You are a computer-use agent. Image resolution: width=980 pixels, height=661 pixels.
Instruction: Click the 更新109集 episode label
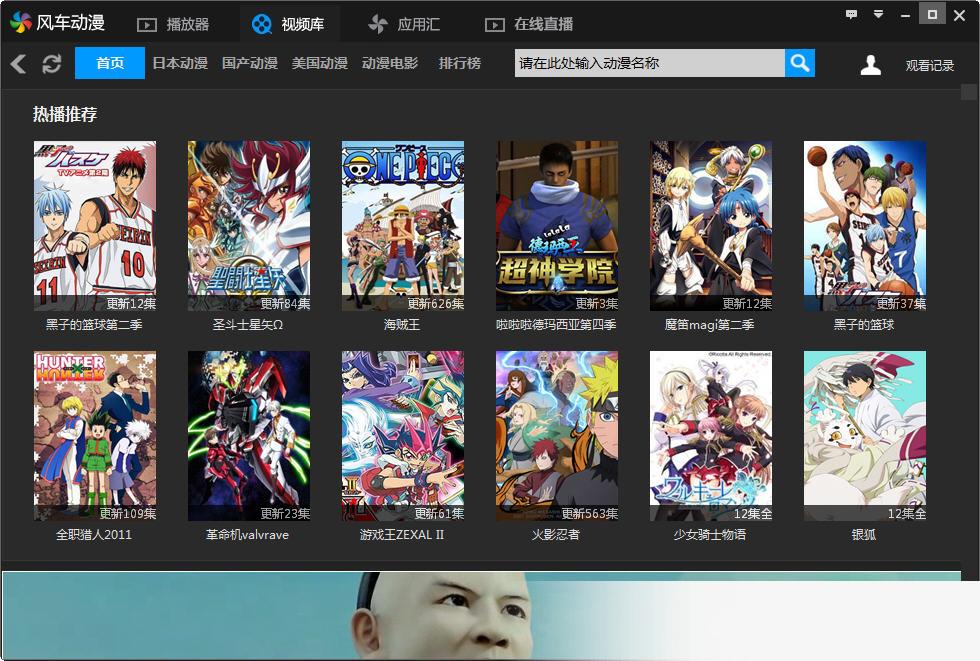coord(128,514)
